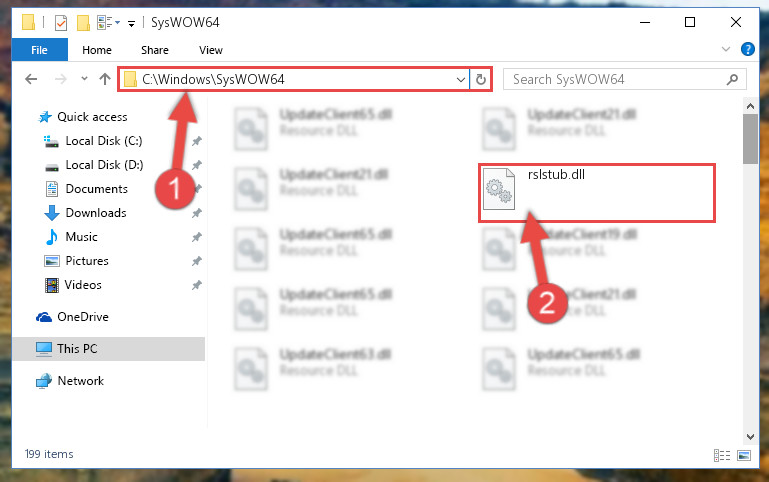The height and width of the screenshot is (482, 769).
Task: Open the recent locations dropdown arrow
Action: coord(84,78)
